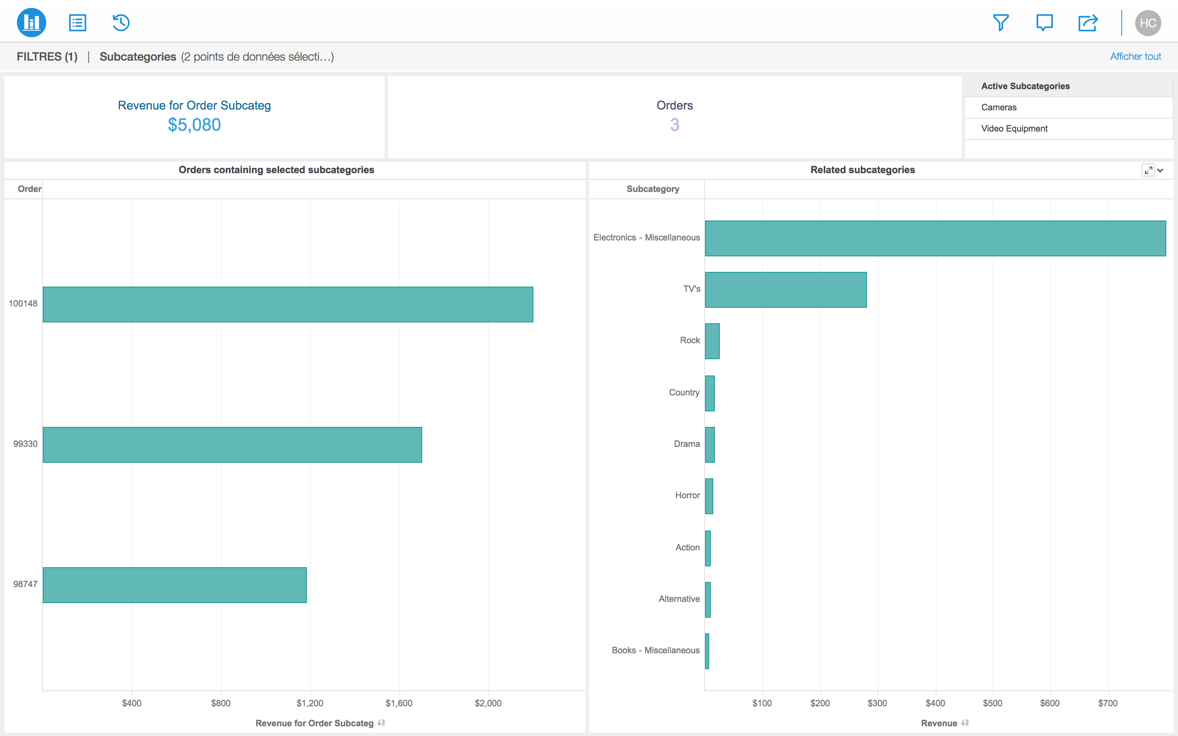The width and height of the screenshot is (1178, 736).
Task: Click sort icon next to Revenue axis label
Action: (965, 722)
